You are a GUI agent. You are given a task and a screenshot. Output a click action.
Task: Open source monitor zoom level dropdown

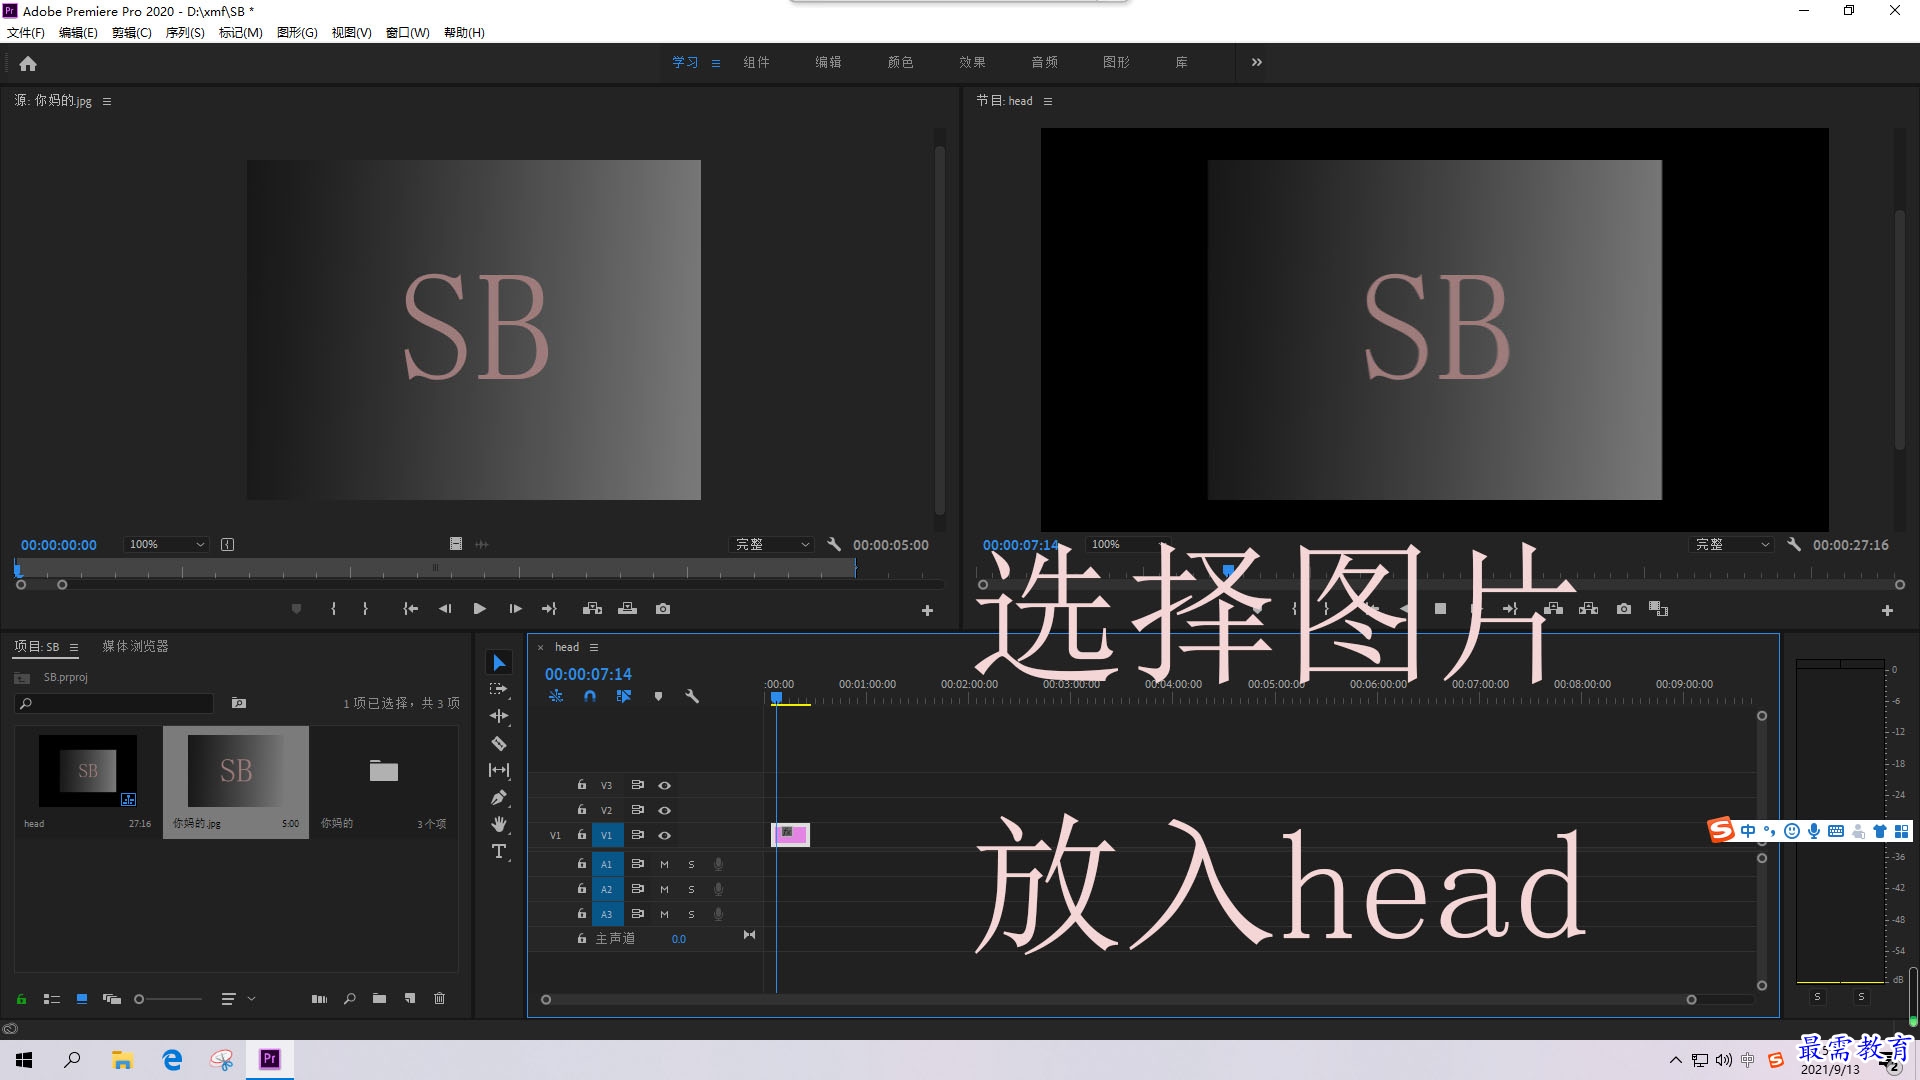click(166, 544)
